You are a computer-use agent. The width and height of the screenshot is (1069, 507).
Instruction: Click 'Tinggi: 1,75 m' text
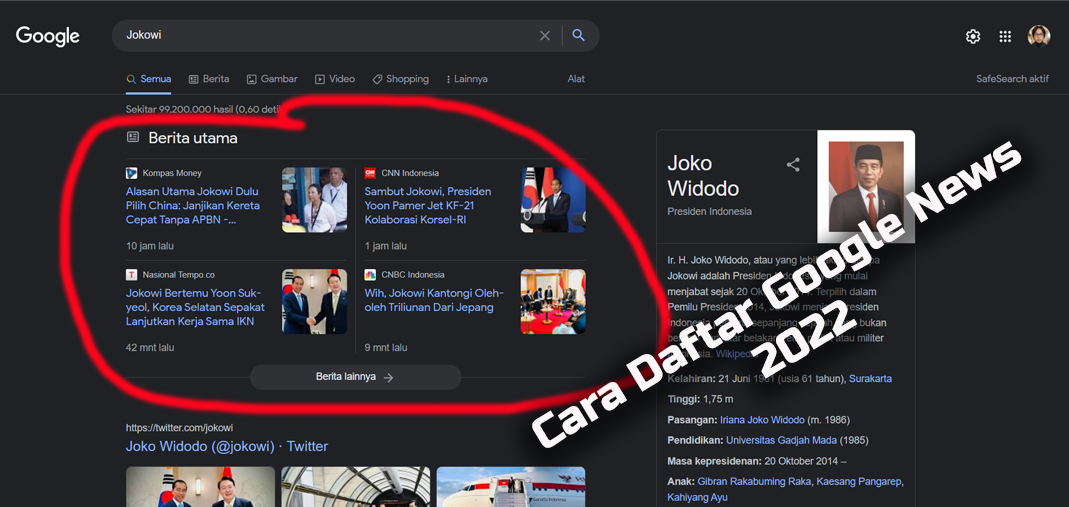pos(700,399)
